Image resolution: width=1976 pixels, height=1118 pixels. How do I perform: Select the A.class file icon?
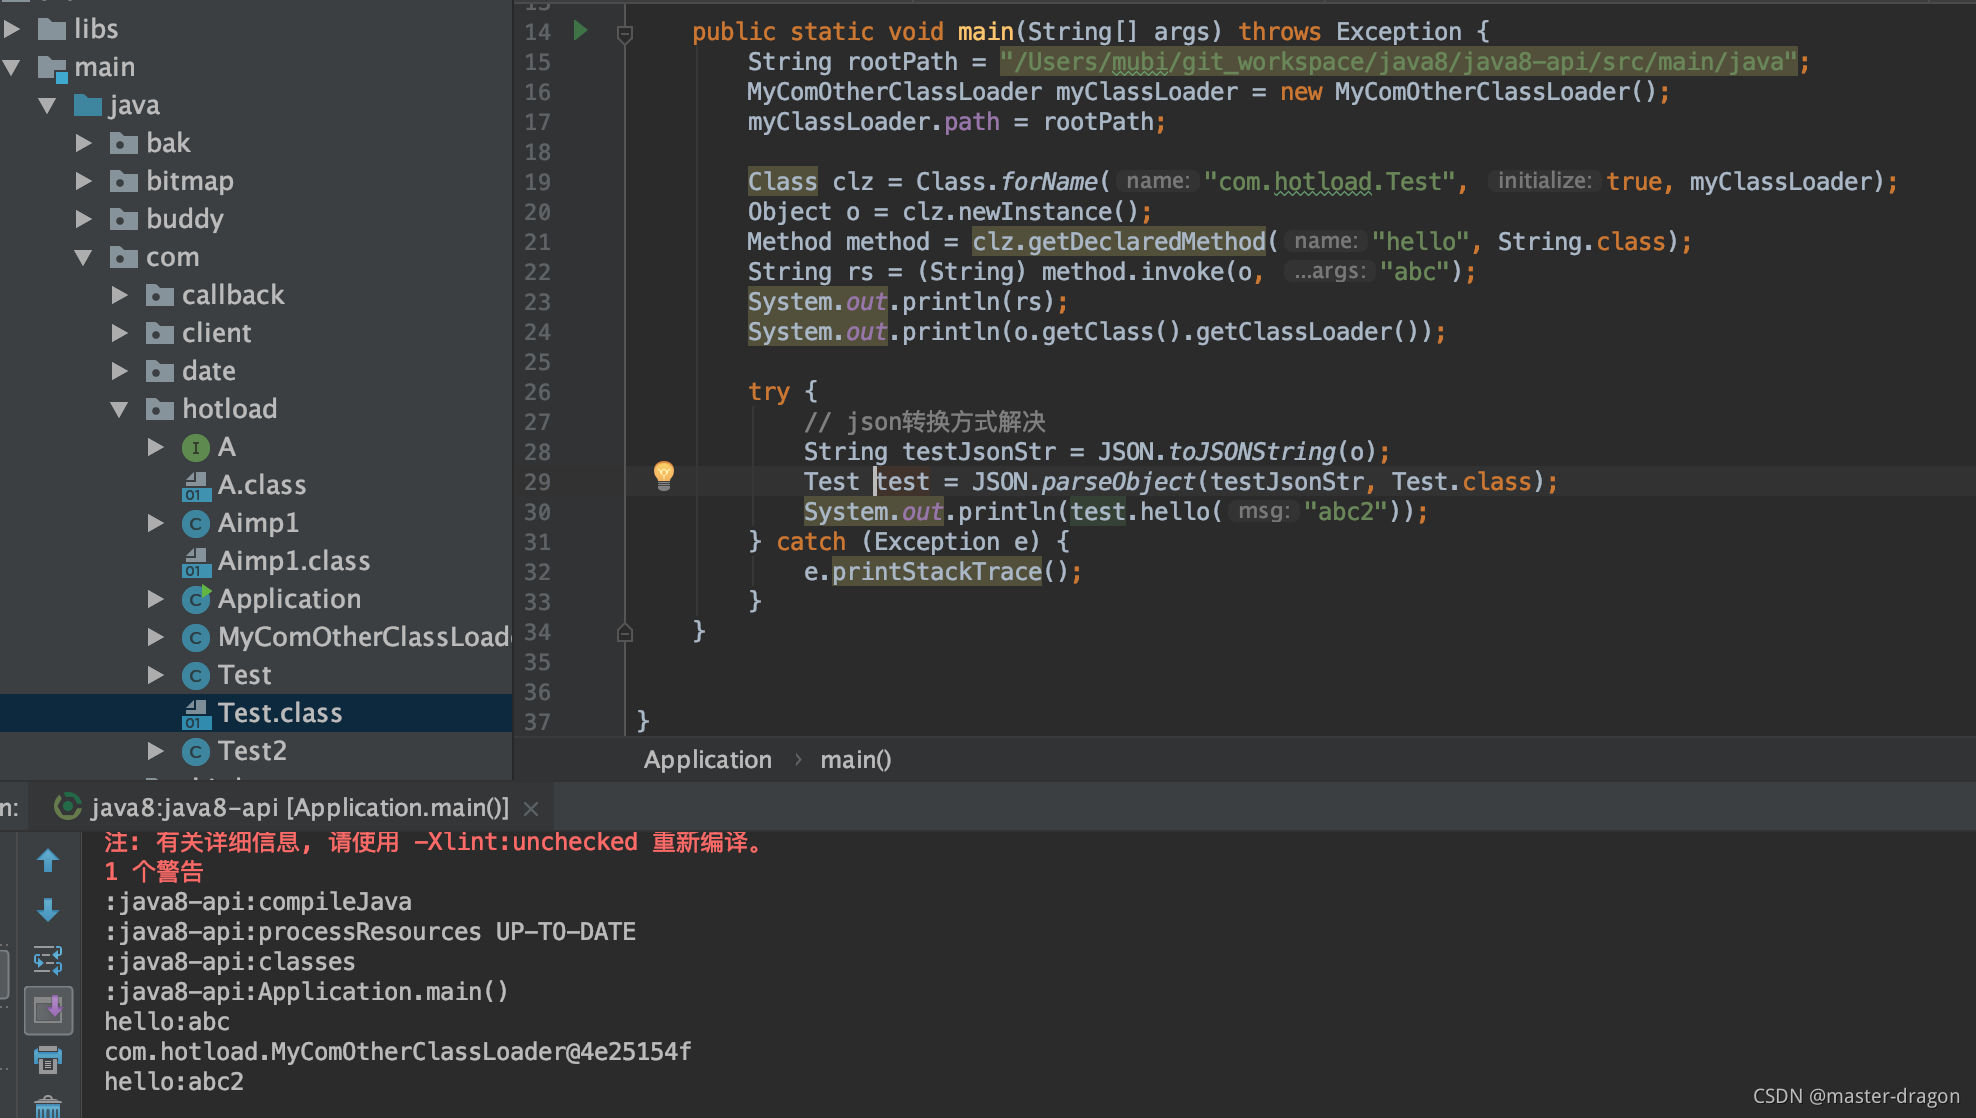[x=195, y=486]
